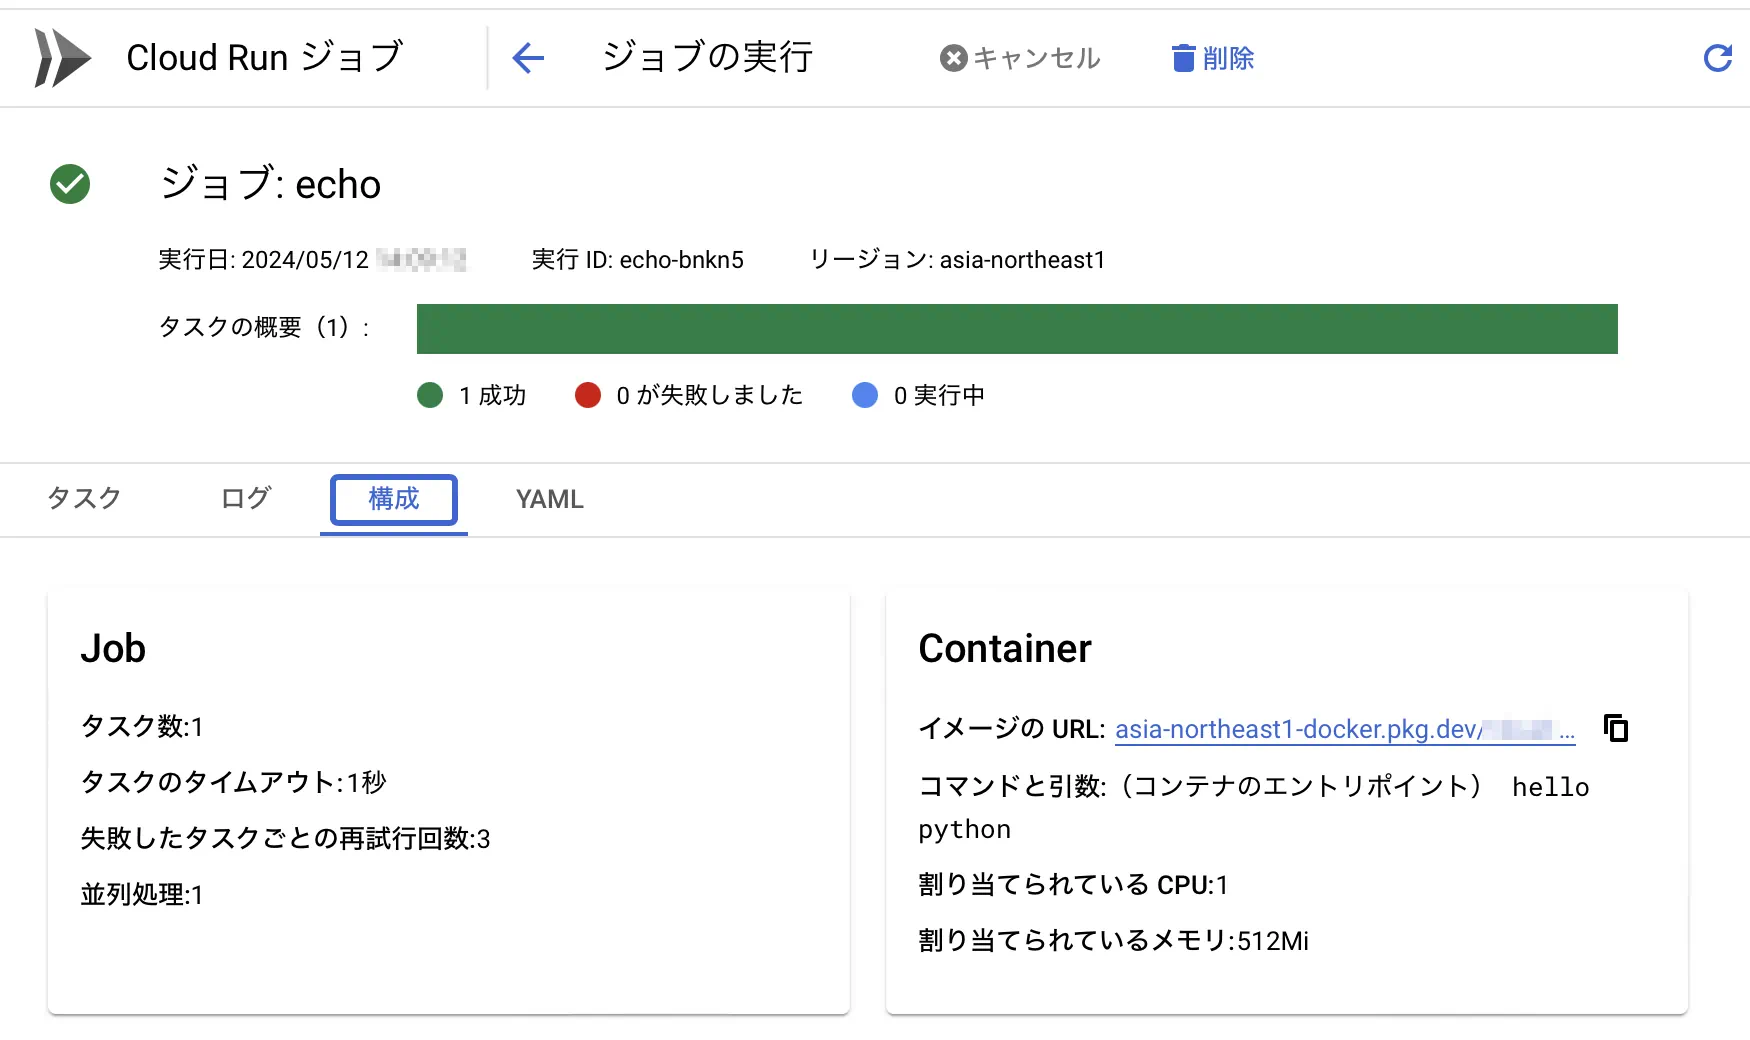This screenshot has width=1750, height=1040.
Task: Click the green task summary progress bar
Action: point(1017,329)
